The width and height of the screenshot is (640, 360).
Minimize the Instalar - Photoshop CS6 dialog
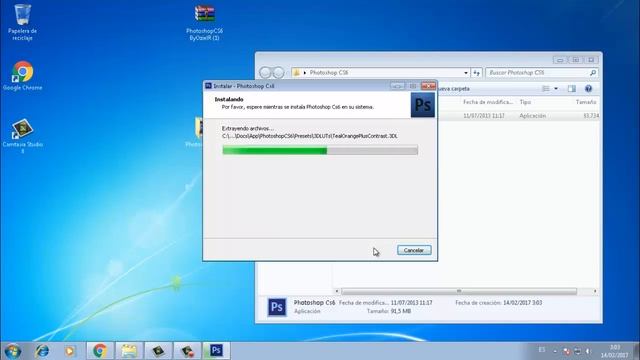coord(397,86)
